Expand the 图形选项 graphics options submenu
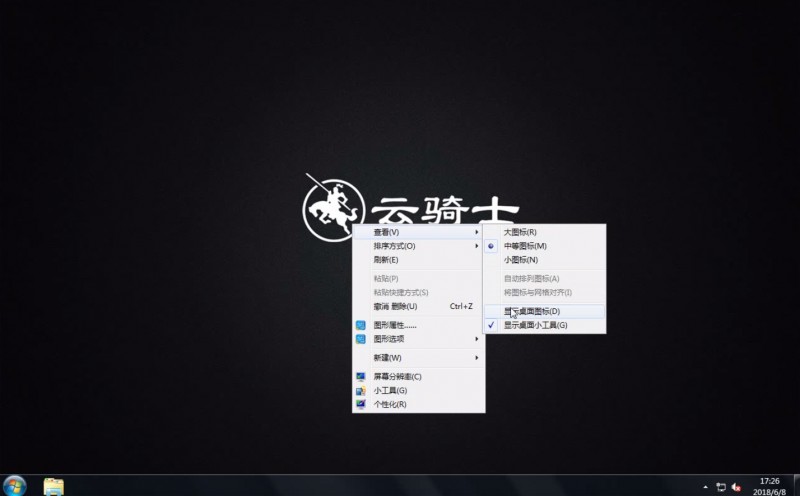The height and width of the screenshot is (496, 800). pyautogui.click(x=418, y=339)
